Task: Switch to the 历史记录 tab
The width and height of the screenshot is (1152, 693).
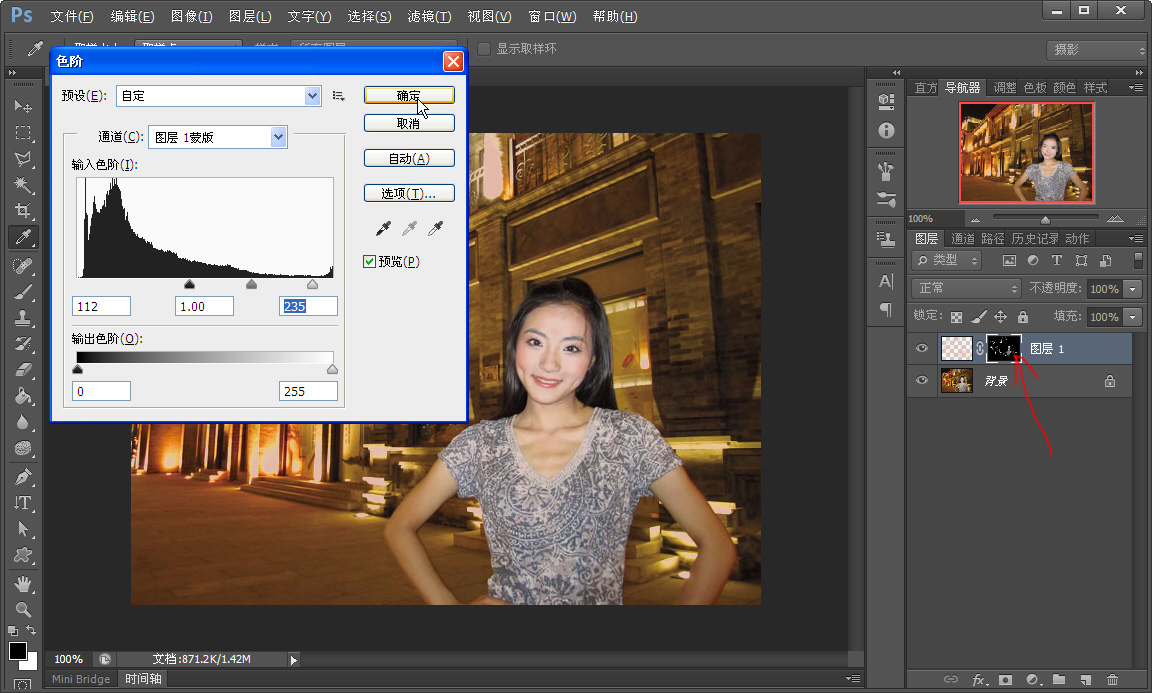Action: pyautogui.click(x=1034, y=238)
